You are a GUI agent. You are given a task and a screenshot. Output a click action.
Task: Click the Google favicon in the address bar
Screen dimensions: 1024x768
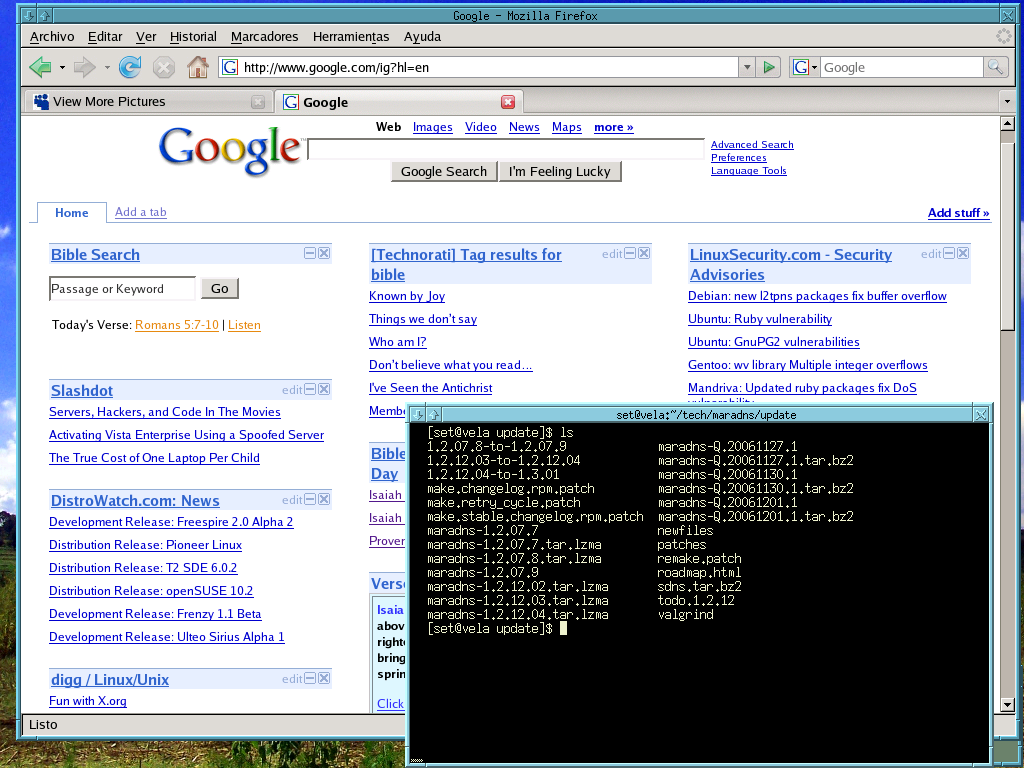click(x=230, y=67)
